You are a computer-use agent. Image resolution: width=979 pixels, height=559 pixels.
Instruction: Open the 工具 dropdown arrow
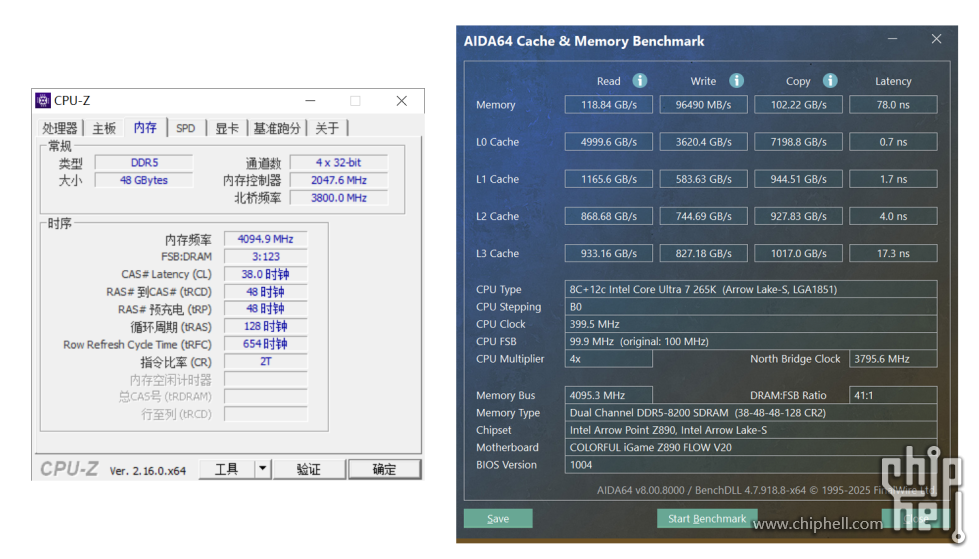[262, 469]
